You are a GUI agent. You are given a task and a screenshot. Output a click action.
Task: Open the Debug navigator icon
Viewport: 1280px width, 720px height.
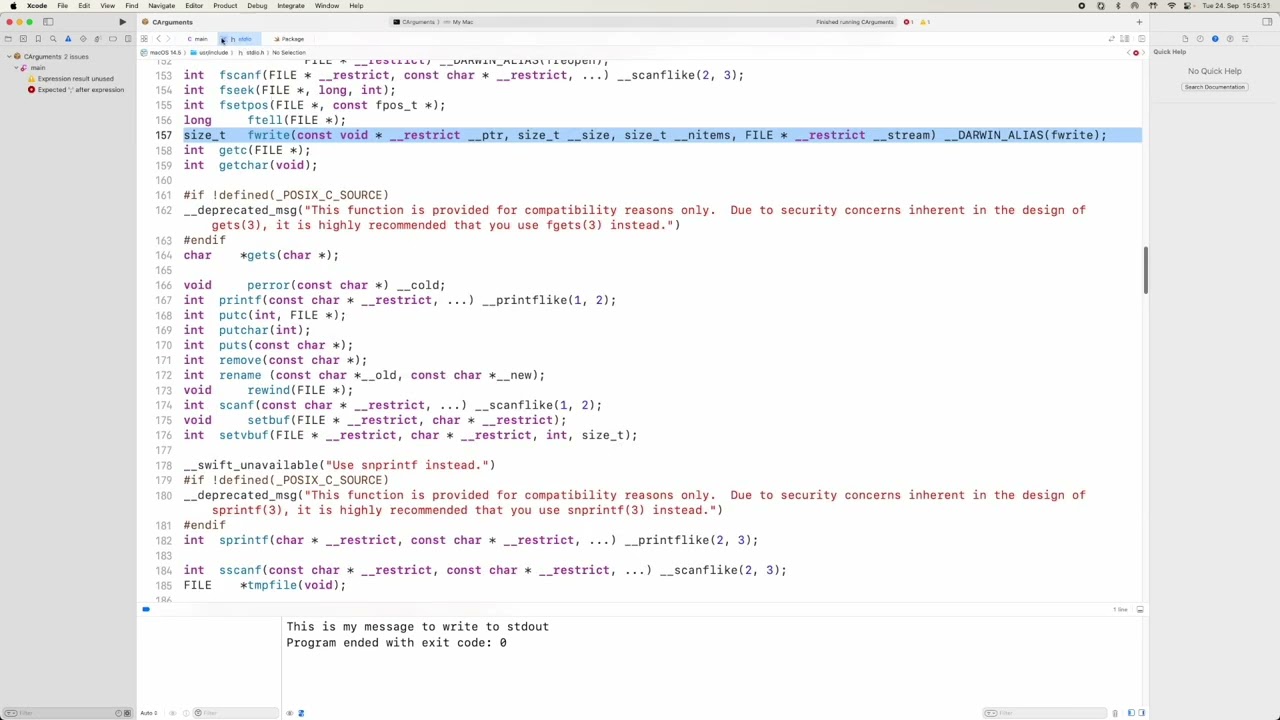click(x=98, y=39)
